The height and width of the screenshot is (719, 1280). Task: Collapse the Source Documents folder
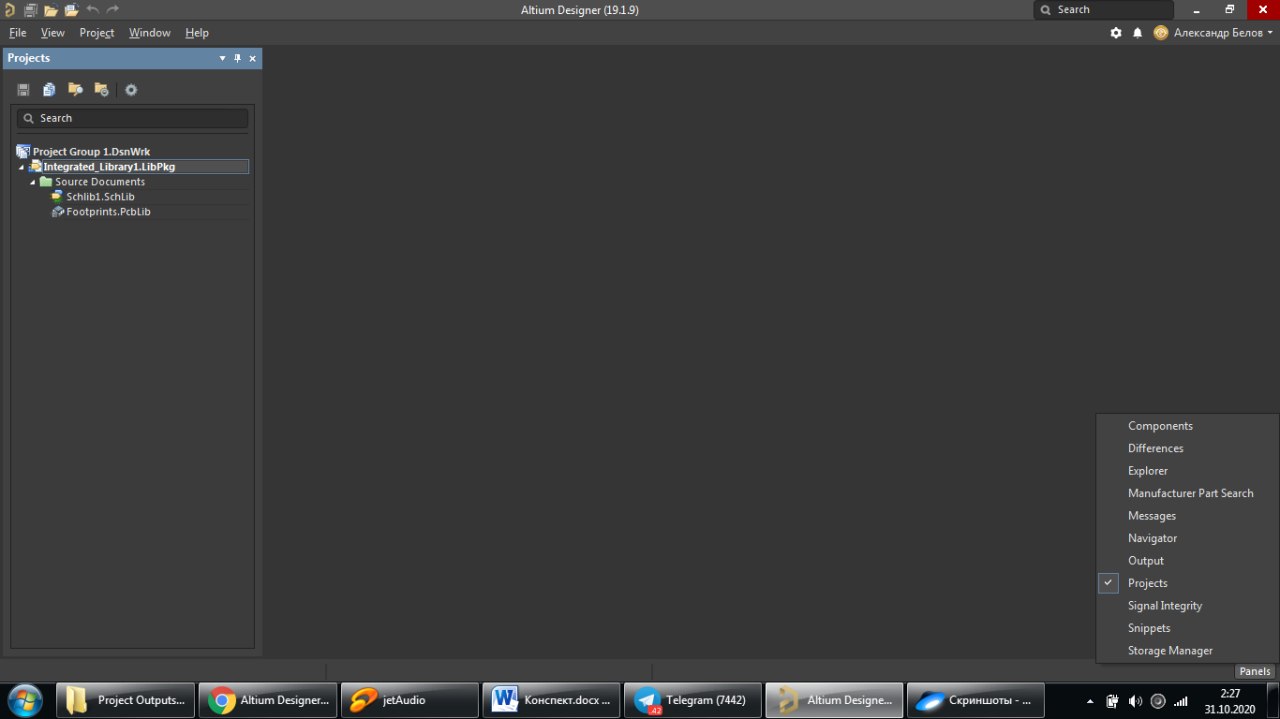(x=32, y=182)
